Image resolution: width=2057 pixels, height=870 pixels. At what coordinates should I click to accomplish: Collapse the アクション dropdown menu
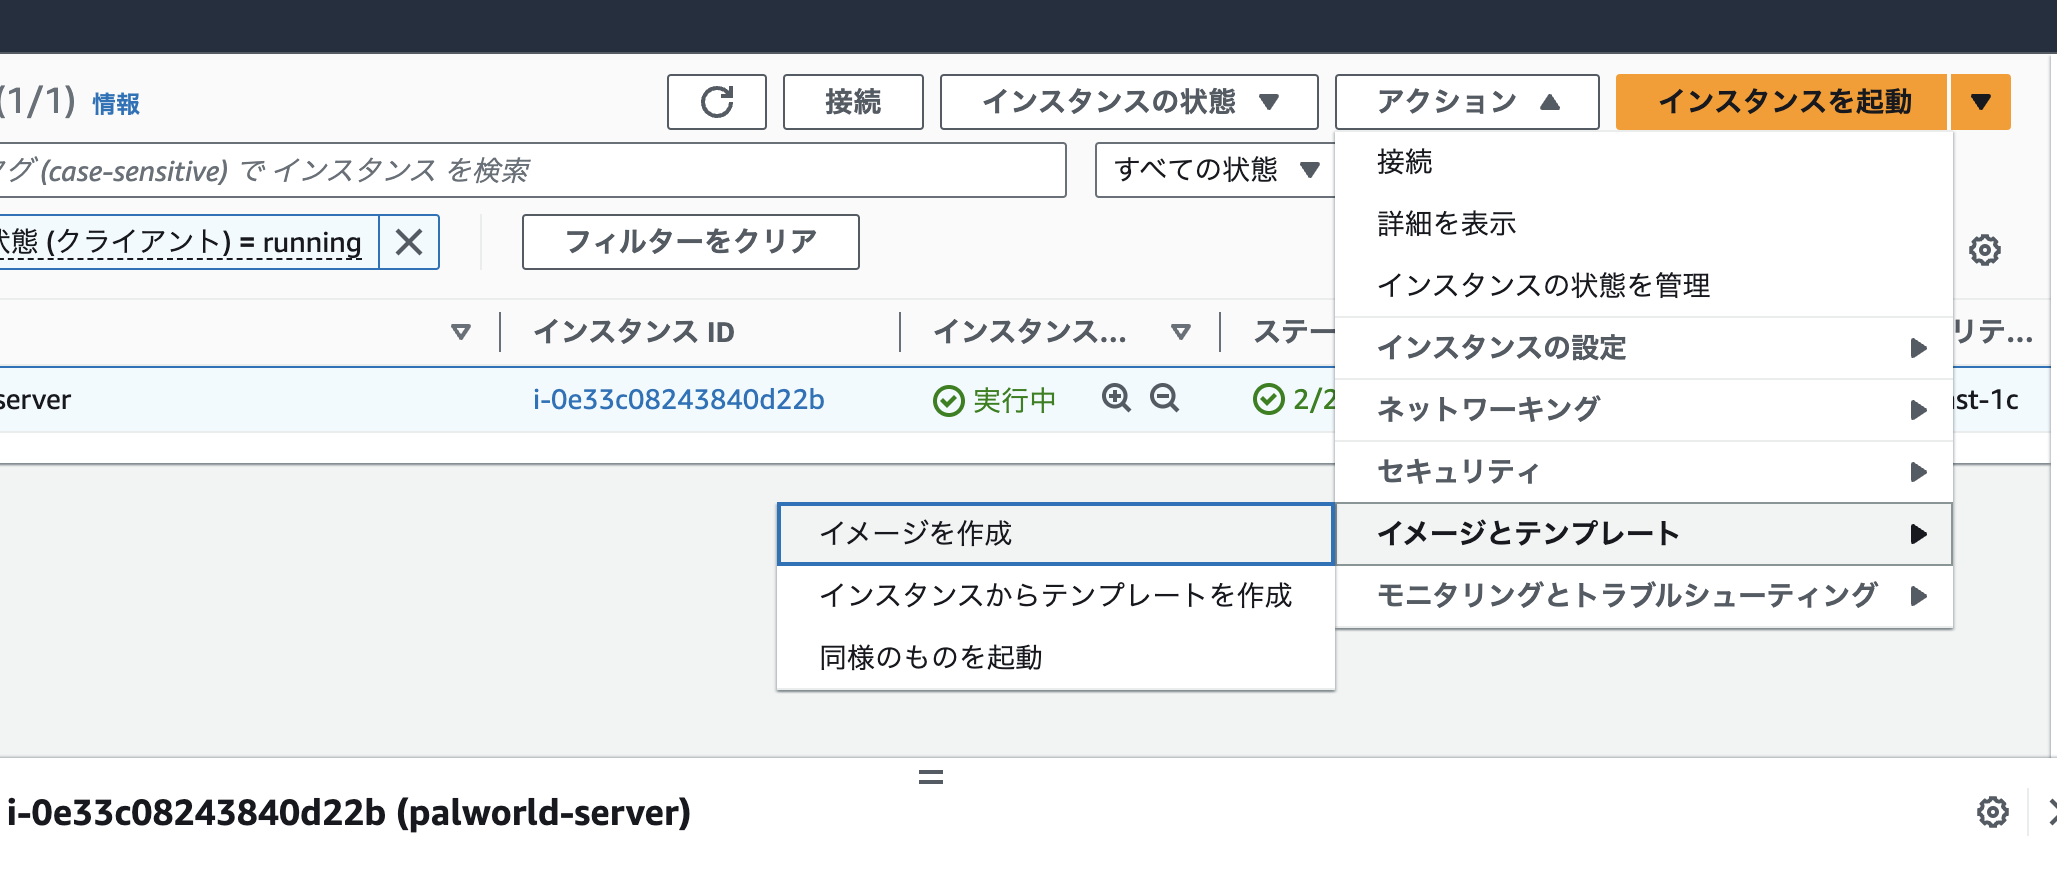tap(1466, 102)
